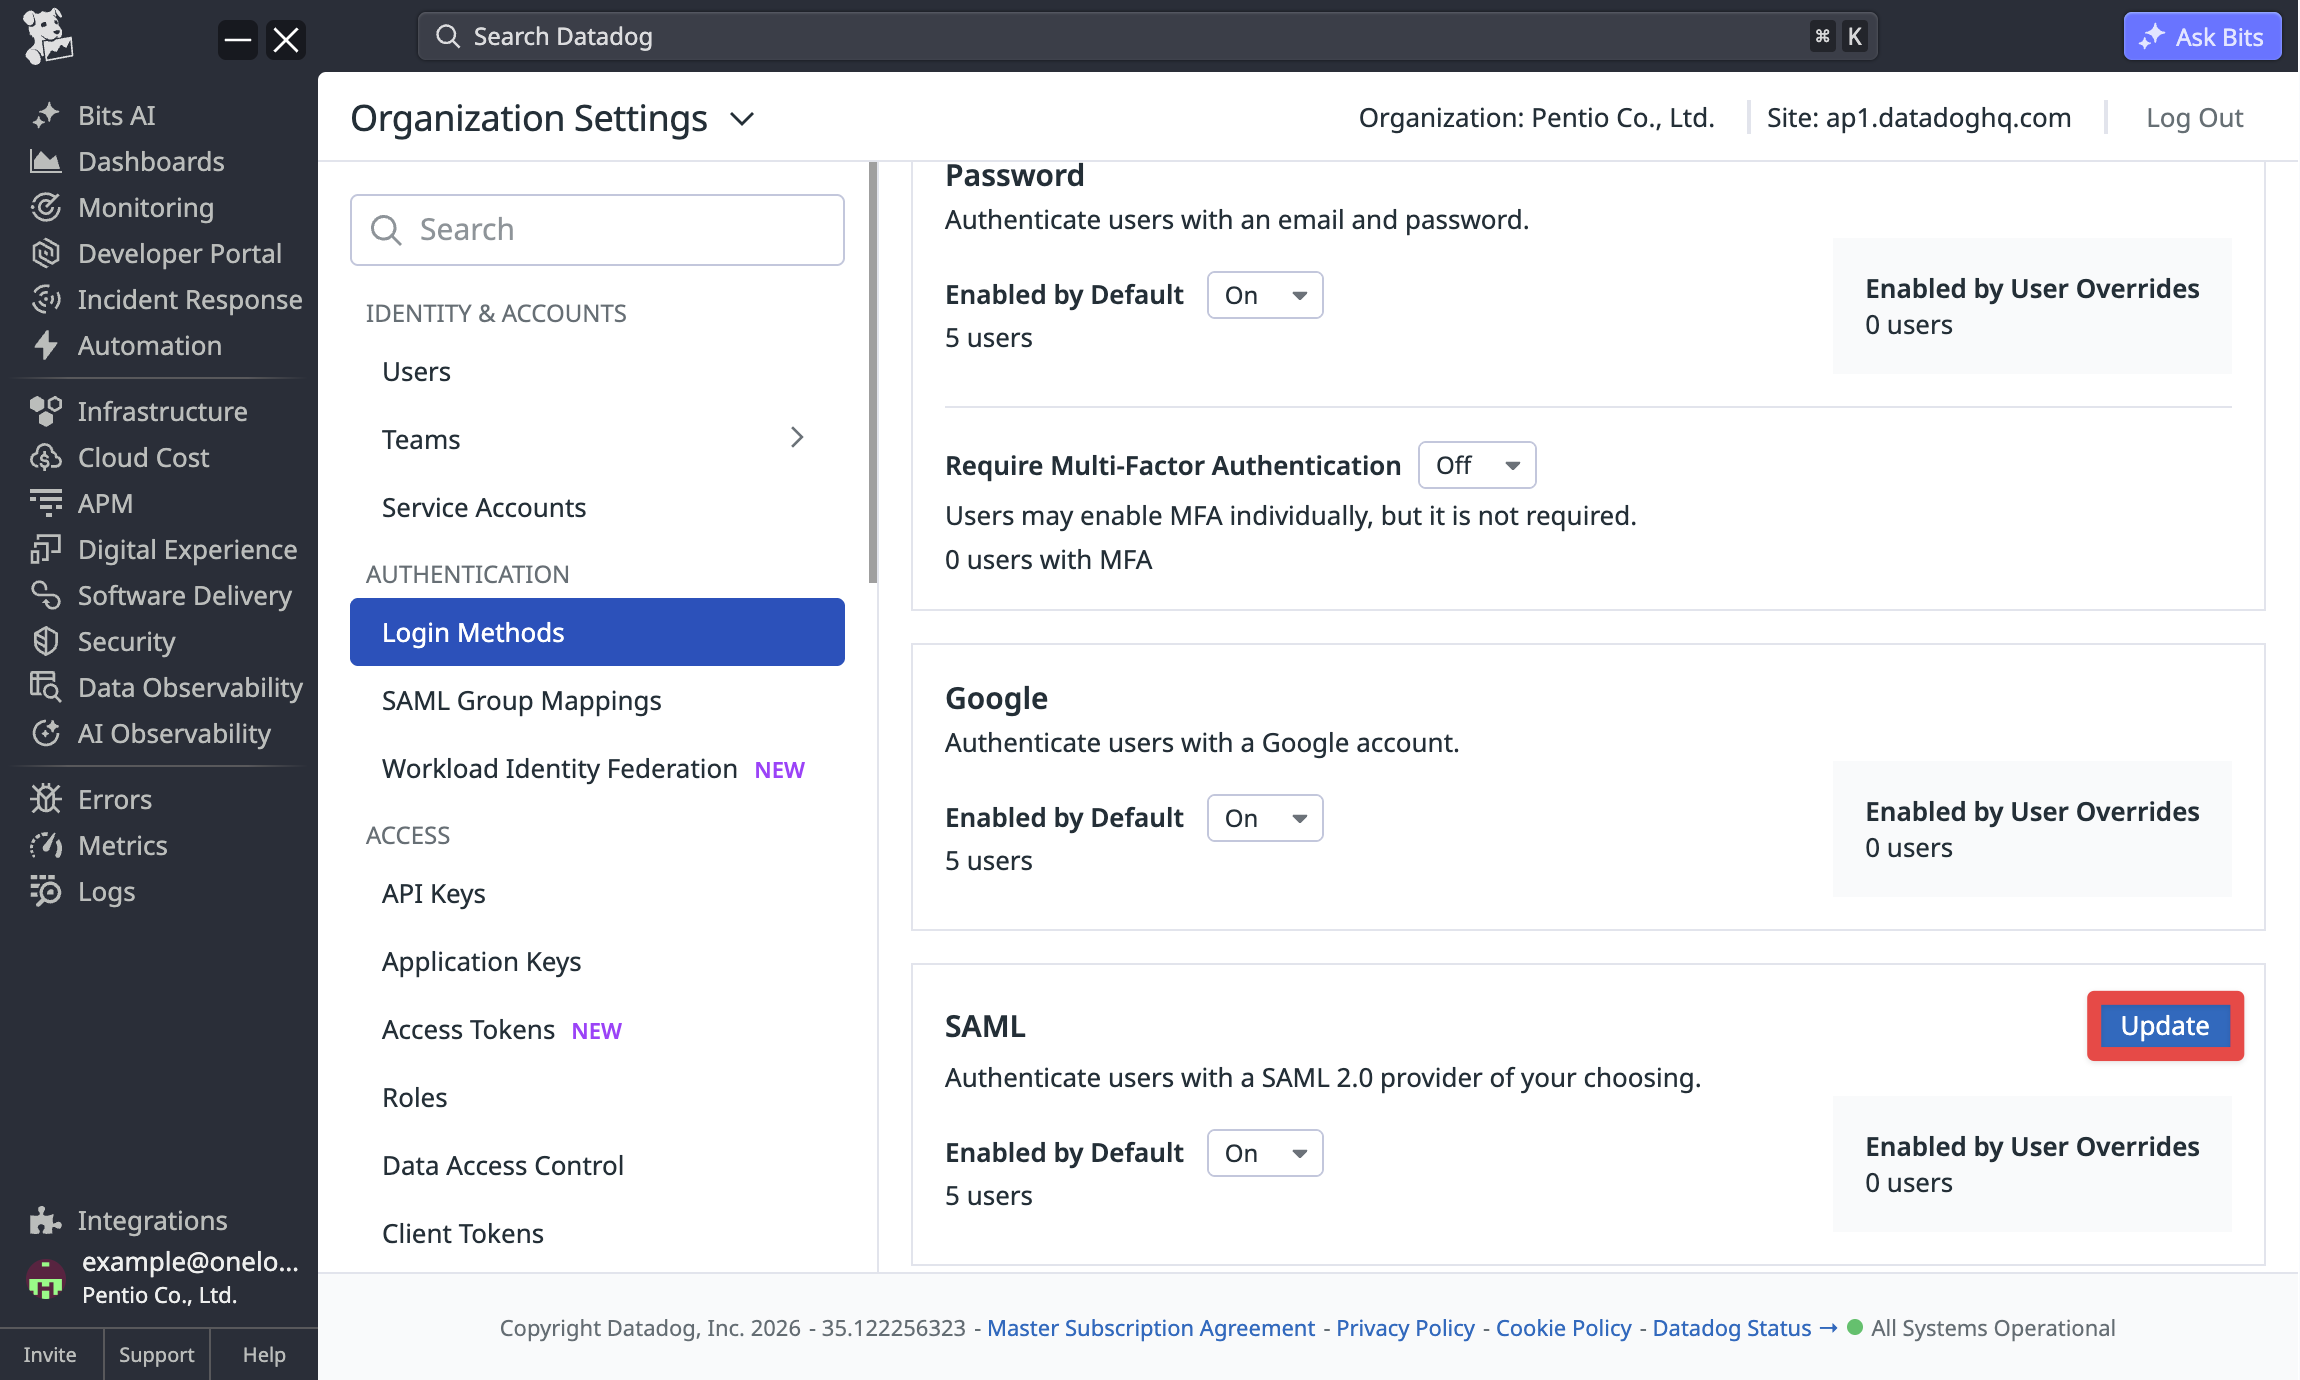Click the Integrations puzzle icon
Image resolution: width=2300 pixels, height=1380 pixels.
(46, 1221)
